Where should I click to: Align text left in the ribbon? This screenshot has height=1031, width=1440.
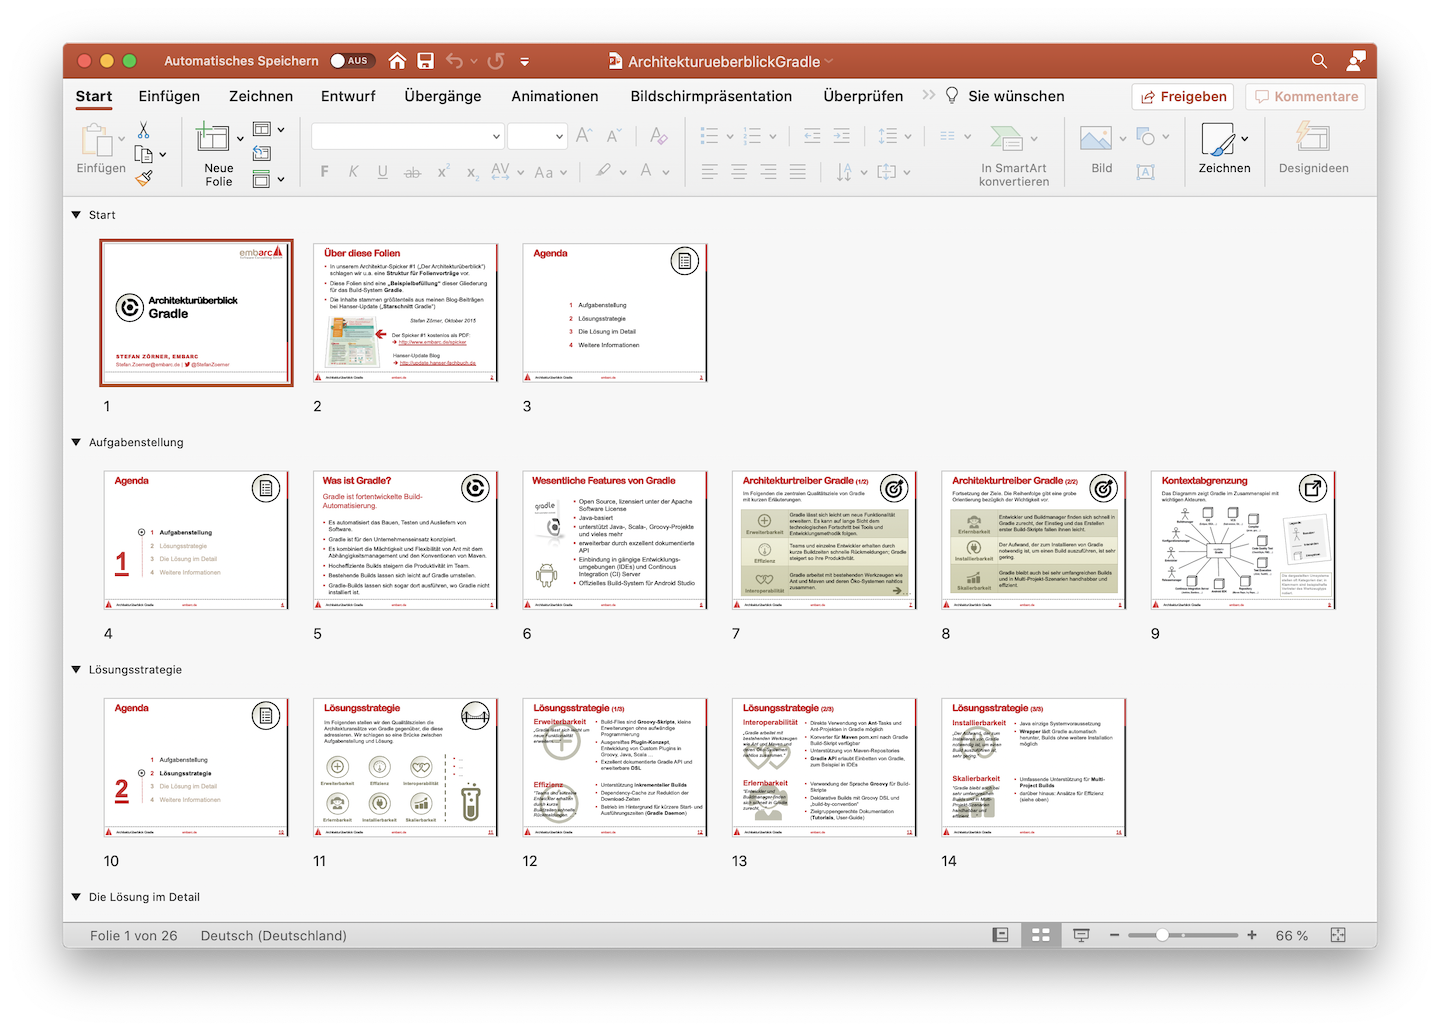(709, 172)
